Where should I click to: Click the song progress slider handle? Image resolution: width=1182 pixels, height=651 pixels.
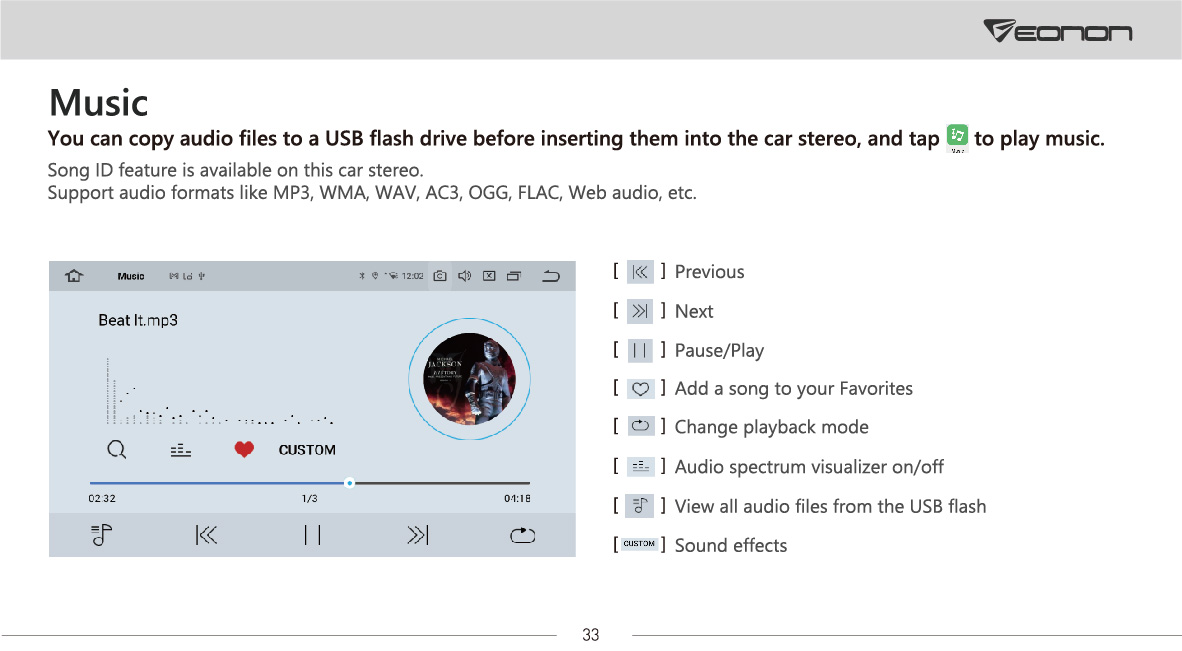tap(349, 483)
